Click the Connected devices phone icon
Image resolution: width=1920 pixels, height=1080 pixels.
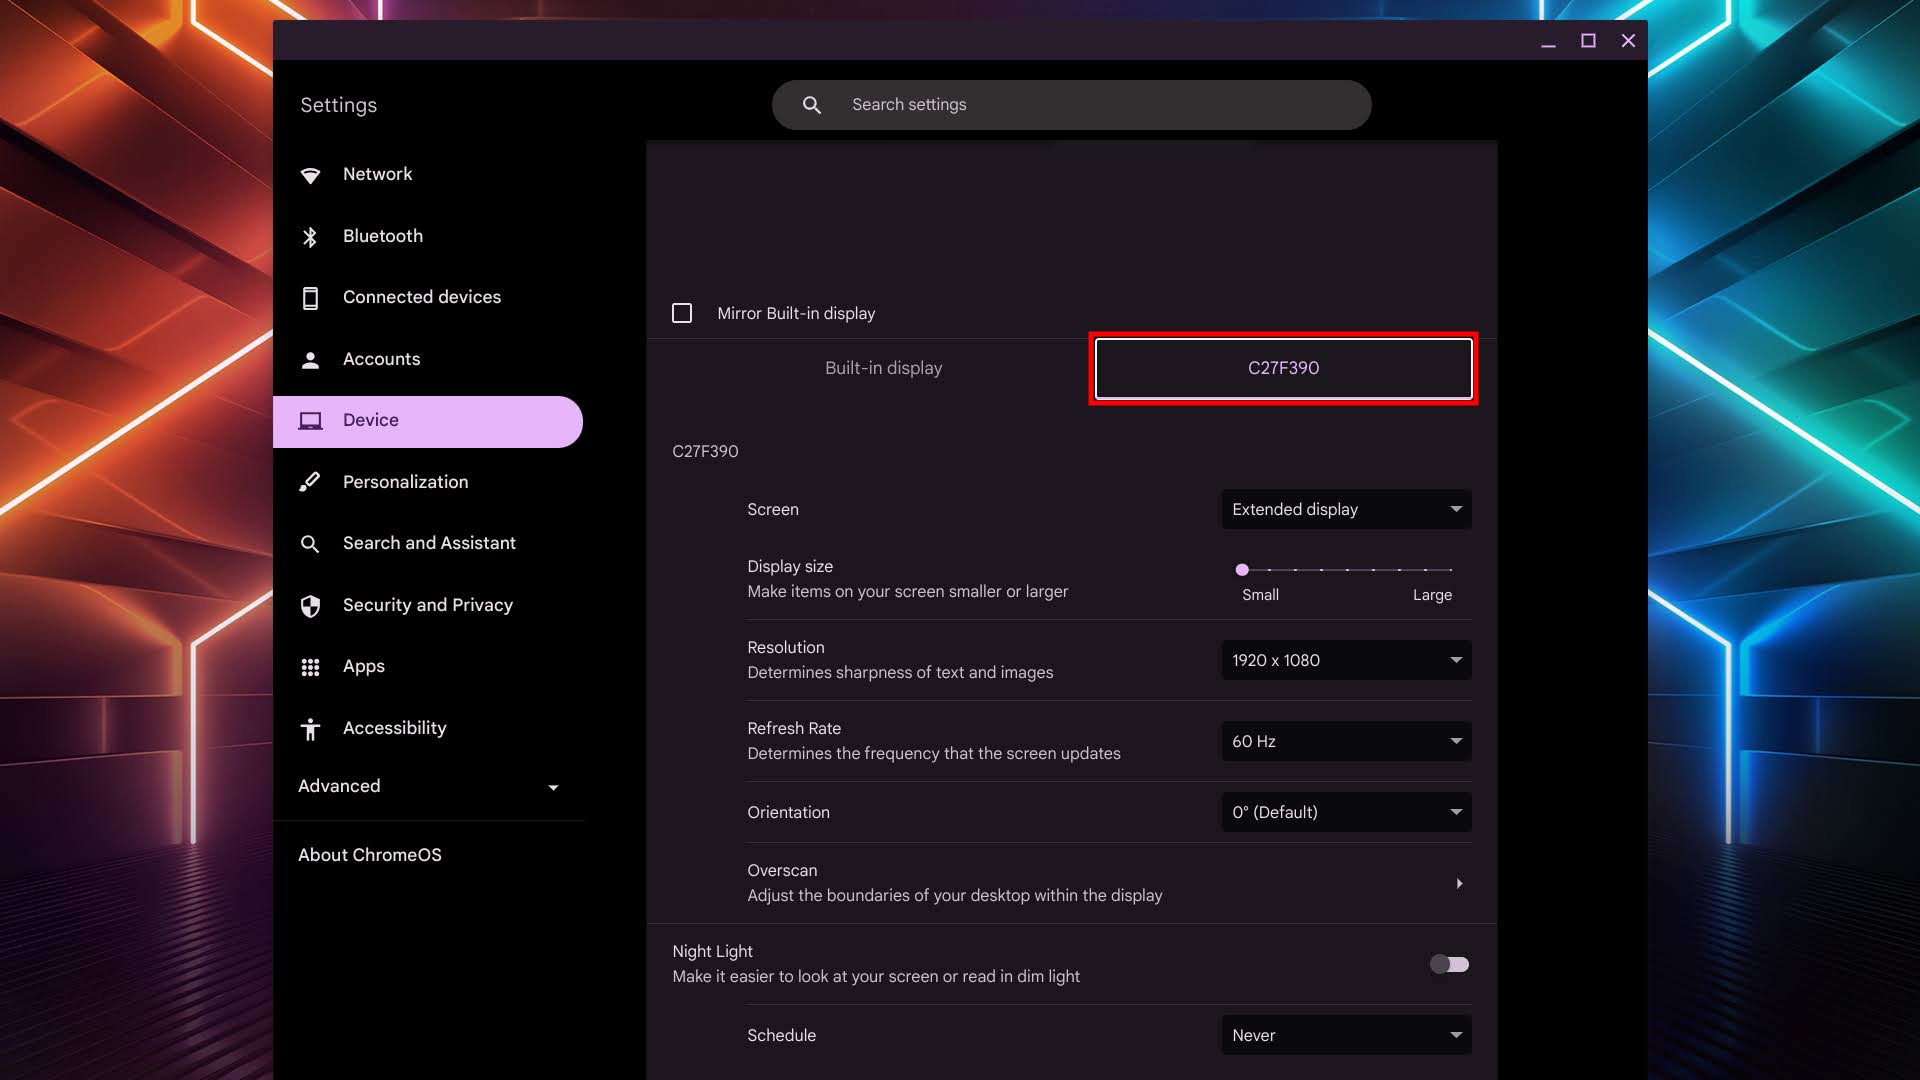click(310, 298)
